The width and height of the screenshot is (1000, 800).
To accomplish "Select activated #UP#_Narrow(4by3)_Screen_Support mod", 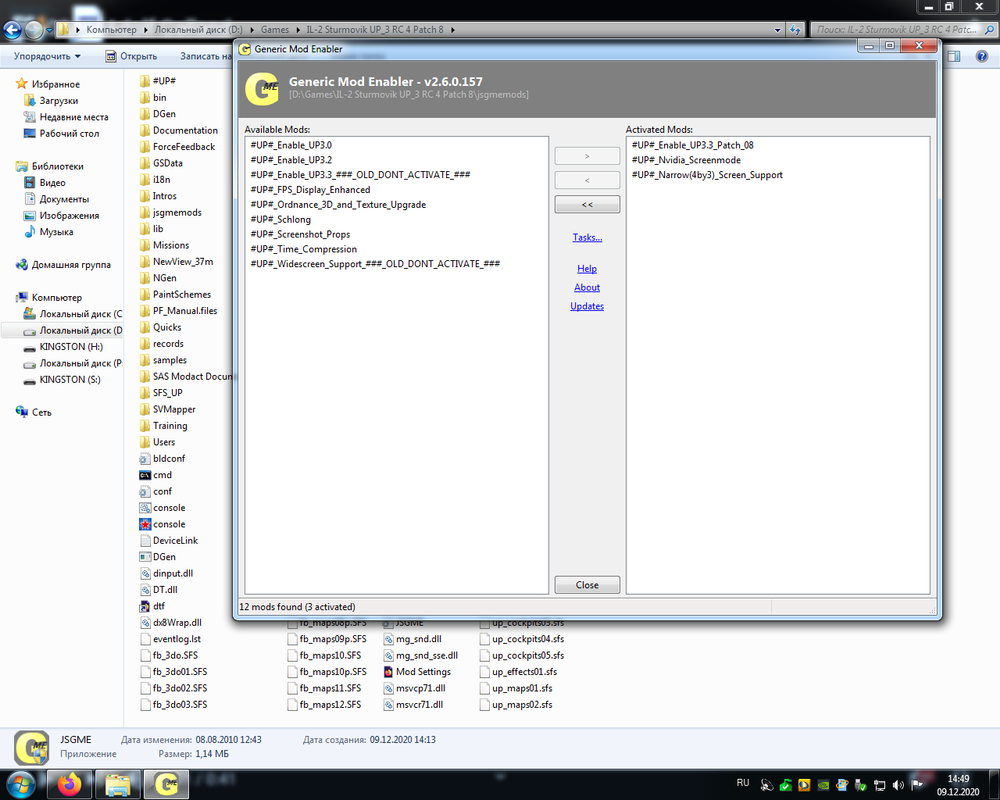I will click(x=707, y=175).
